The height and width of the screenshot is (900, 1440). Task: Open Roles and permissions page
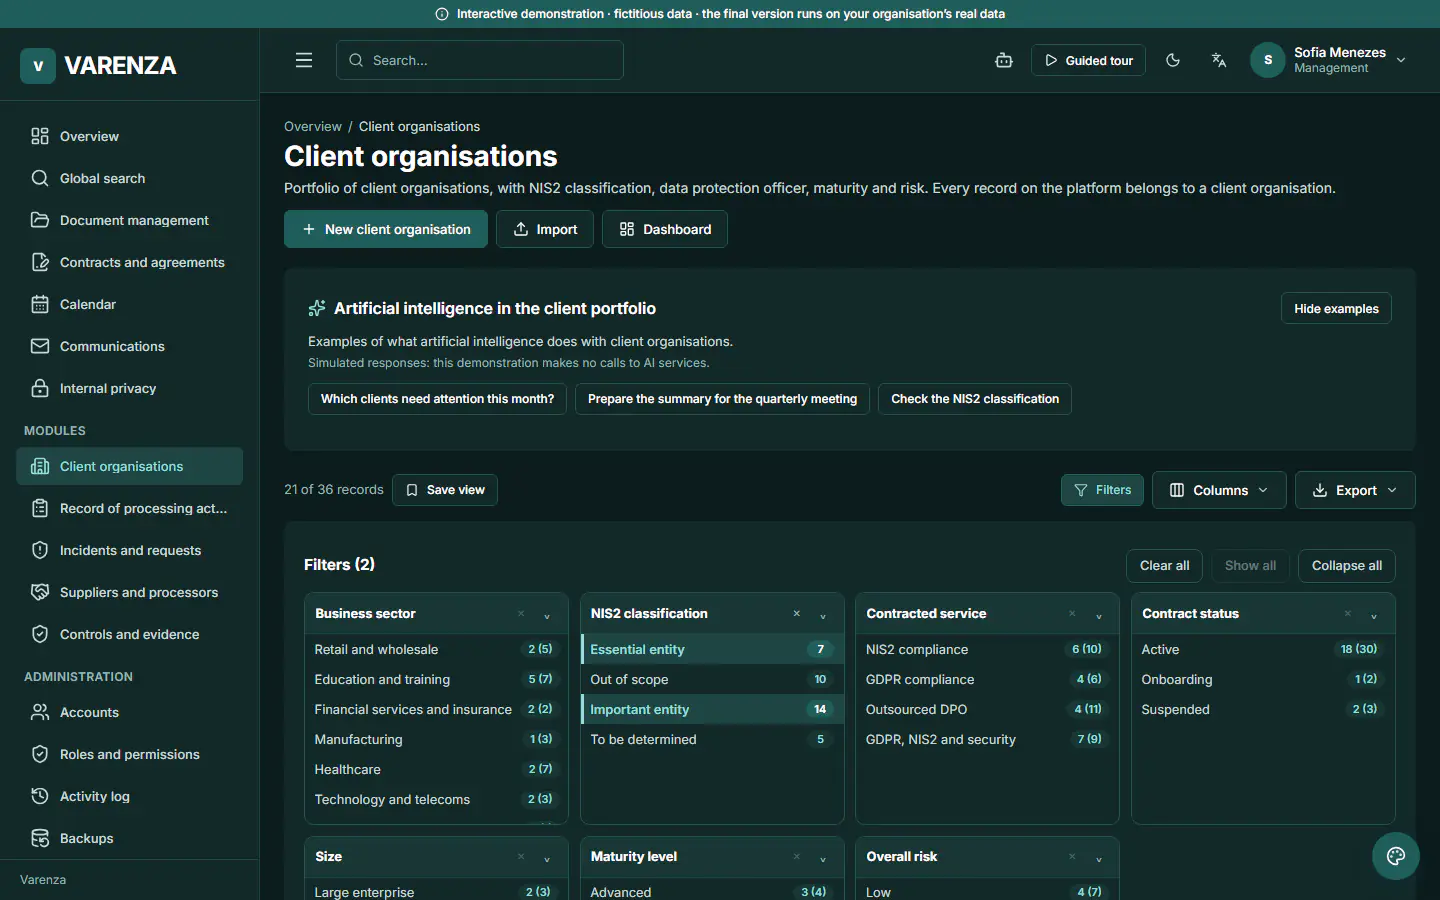130,754
